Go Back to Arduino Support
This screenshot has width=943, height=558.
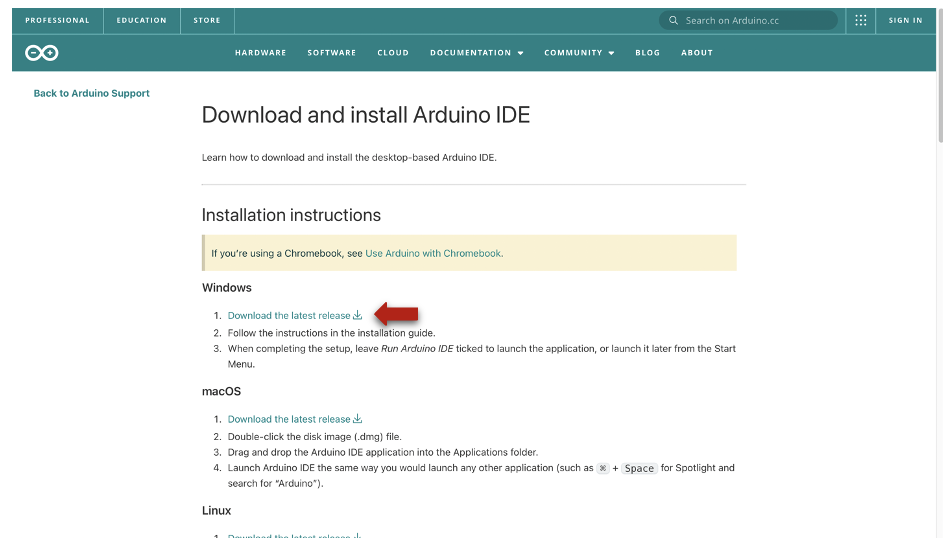[91, 93]
